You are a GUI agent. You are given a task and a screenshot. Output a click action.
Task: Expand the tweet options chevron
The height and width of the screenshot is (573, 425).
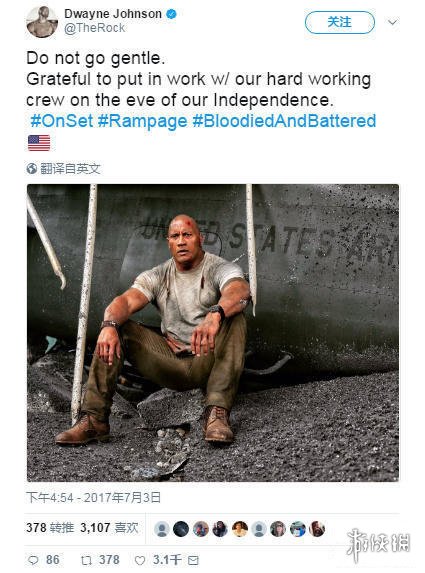pyautogui.click(x=392, y=22)
